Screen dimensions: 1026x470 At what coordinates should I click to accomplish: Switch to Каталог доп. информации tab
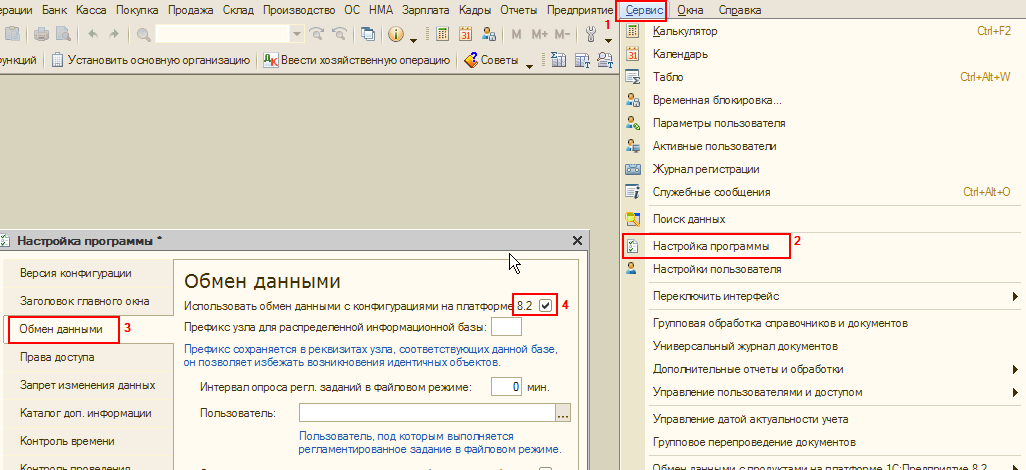[86, 413]
